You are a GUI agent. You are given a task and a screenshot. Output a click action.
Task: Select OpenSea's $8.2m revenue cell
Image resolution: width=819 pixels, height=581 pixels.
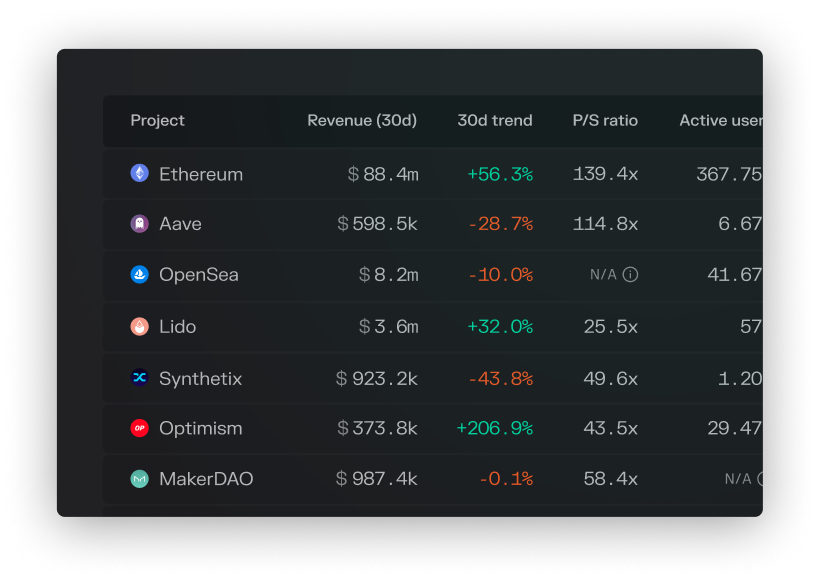point(388,274)
